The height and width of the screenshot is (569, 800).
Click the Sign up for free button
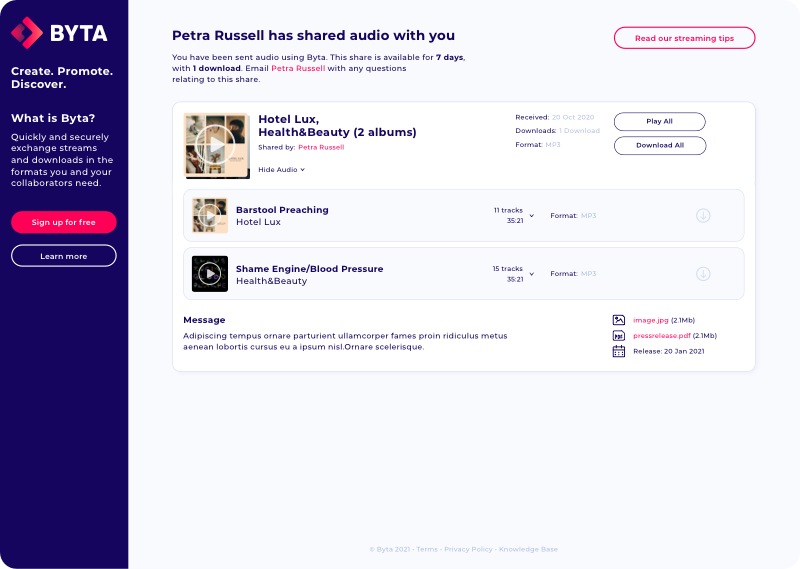(x=64, y=222)
